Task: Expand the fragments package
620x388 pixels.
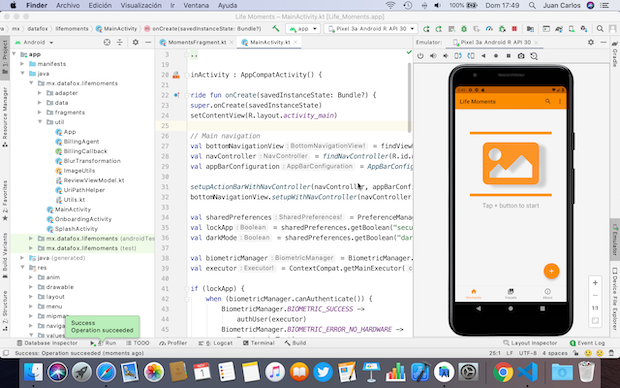Action: [40, 112]
